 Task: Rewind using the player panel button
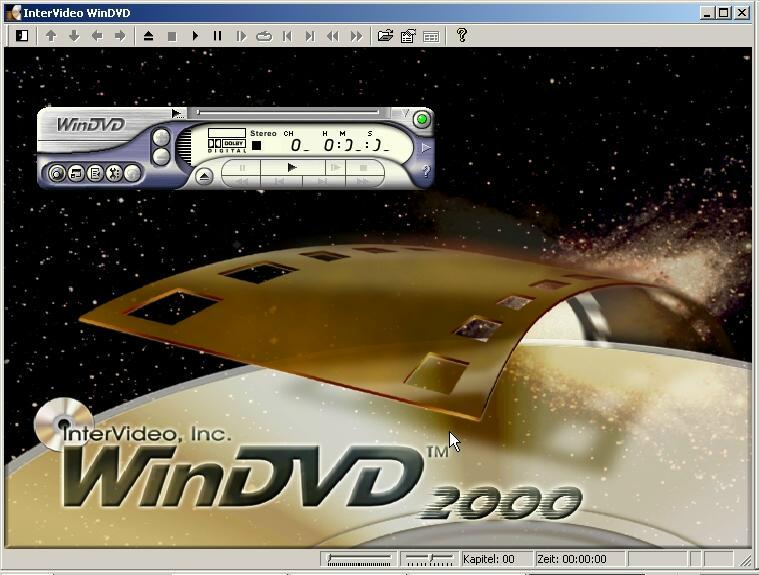(x=242, y=181)
